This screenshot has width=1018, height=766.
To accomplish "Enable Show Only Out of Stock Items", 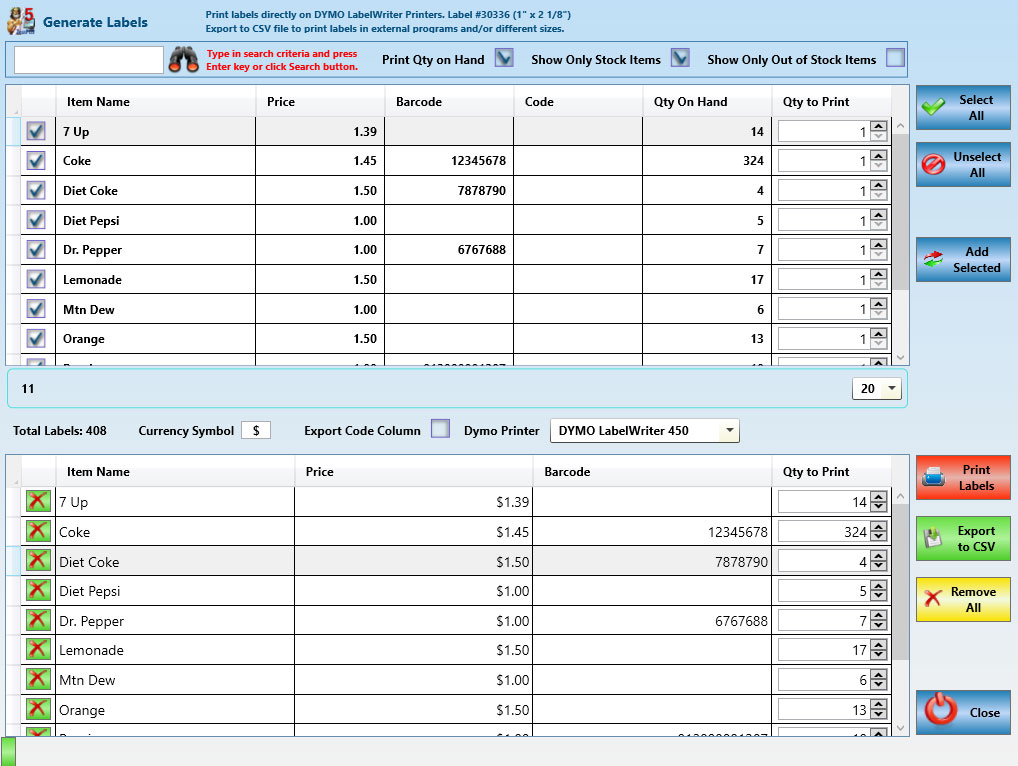I will 895,58.
